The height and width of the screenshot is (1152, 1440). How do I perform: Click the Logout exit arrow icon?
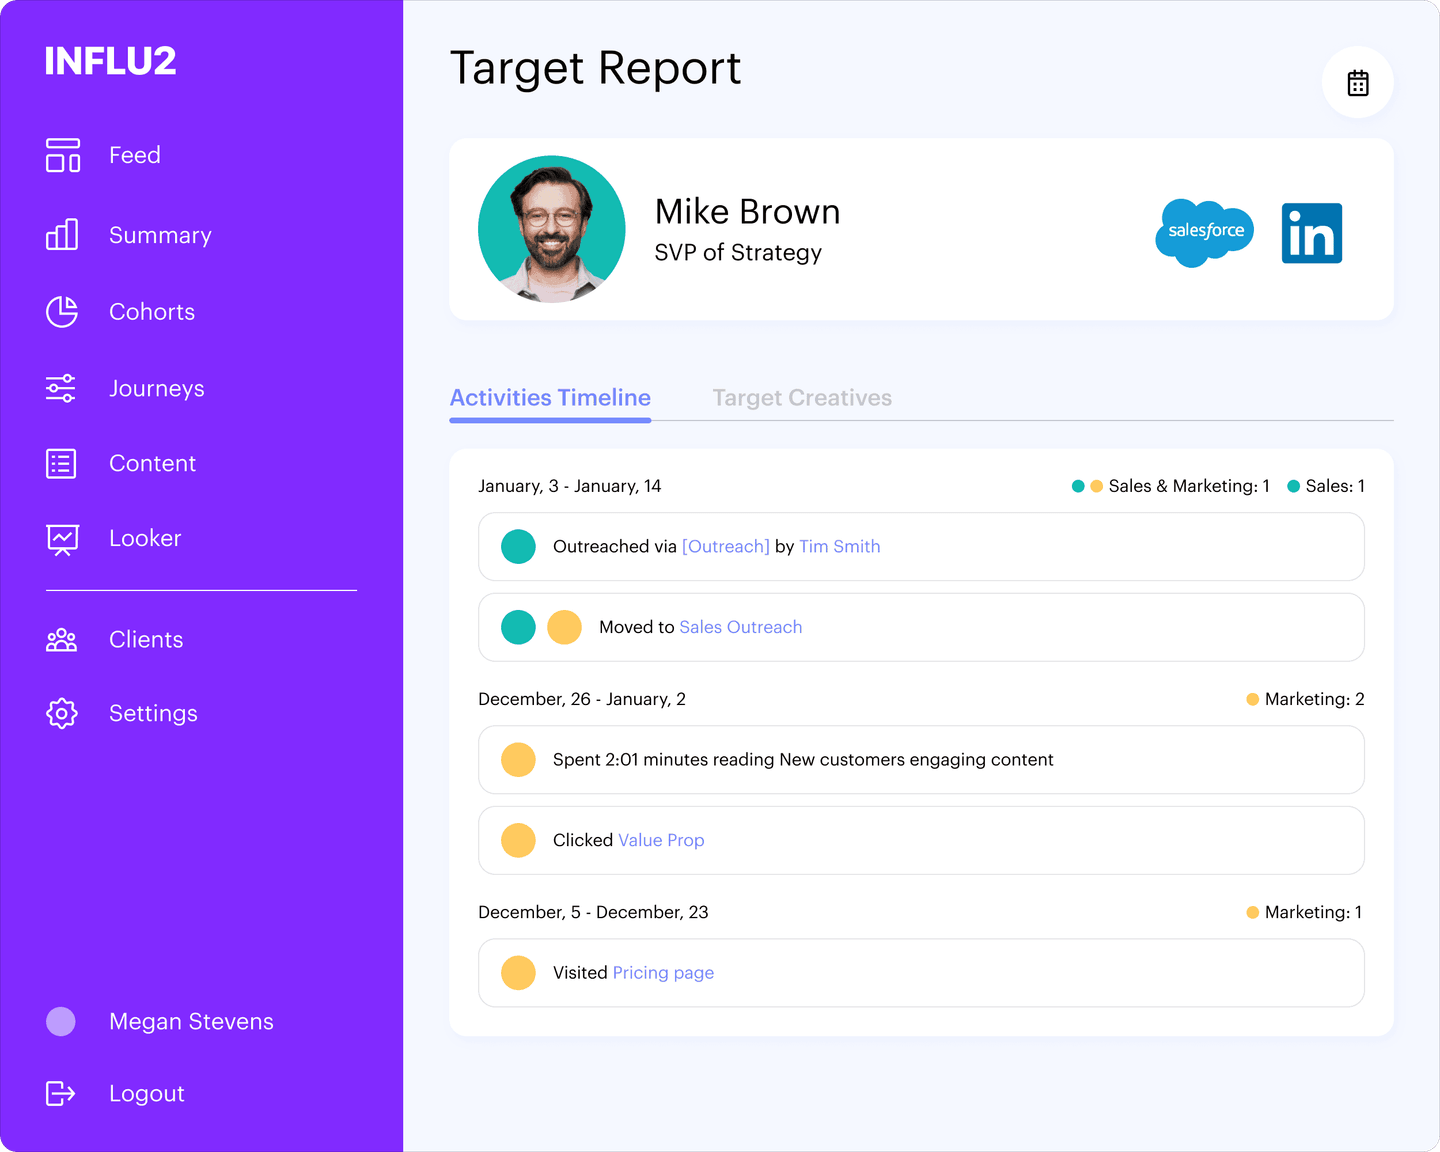62,1093
